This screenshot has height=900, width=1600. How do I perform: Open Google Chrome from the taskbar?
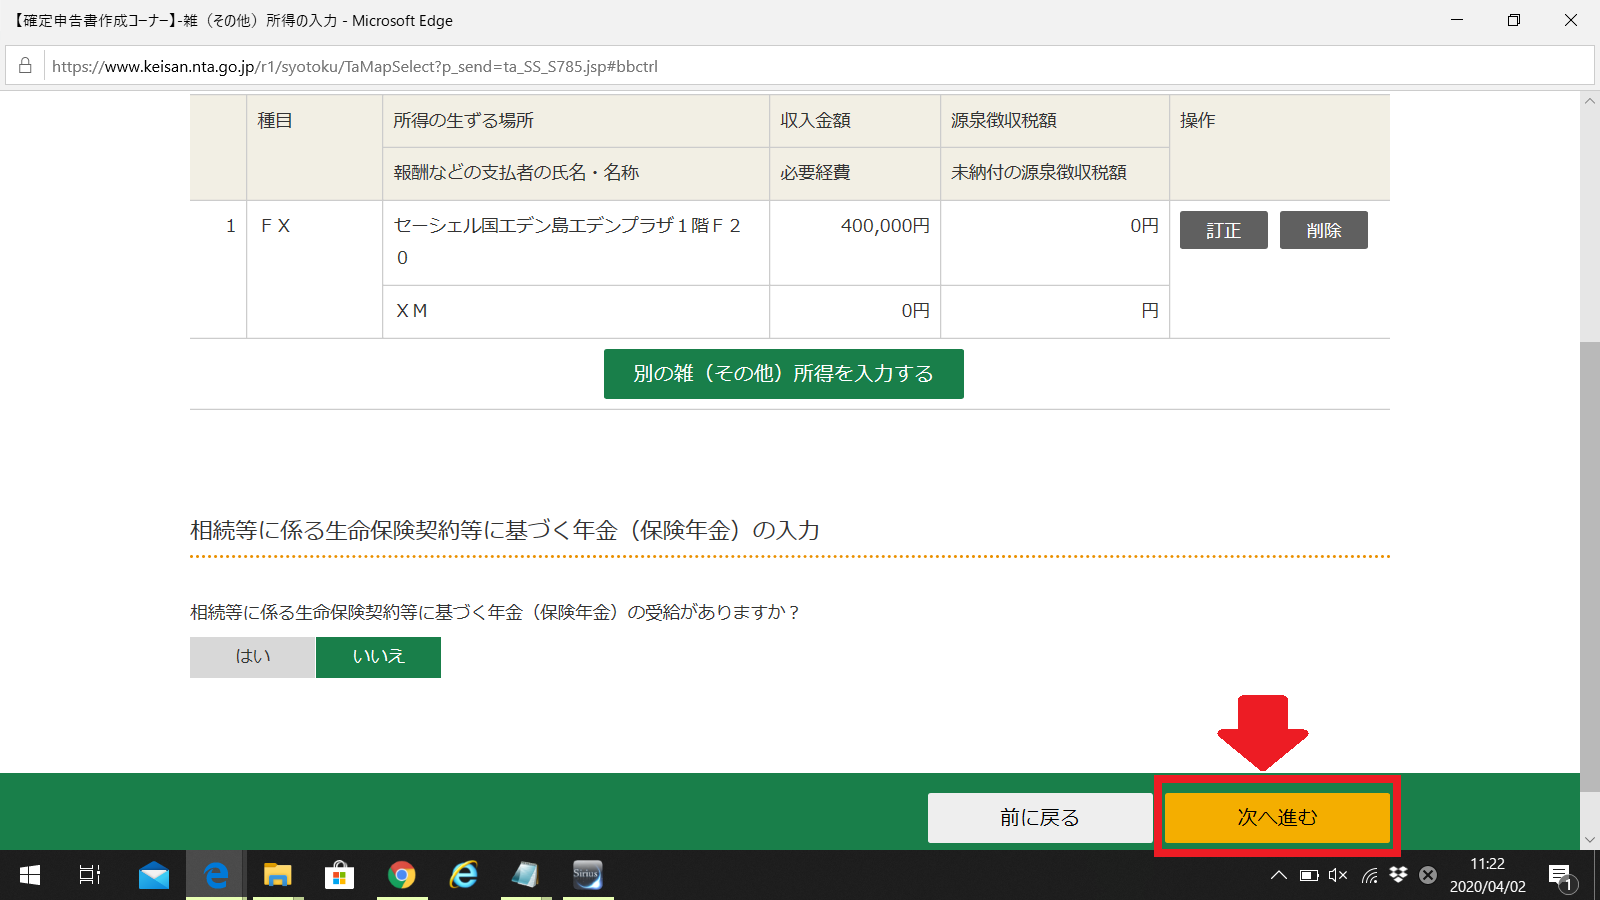click(x=401, y=875)
